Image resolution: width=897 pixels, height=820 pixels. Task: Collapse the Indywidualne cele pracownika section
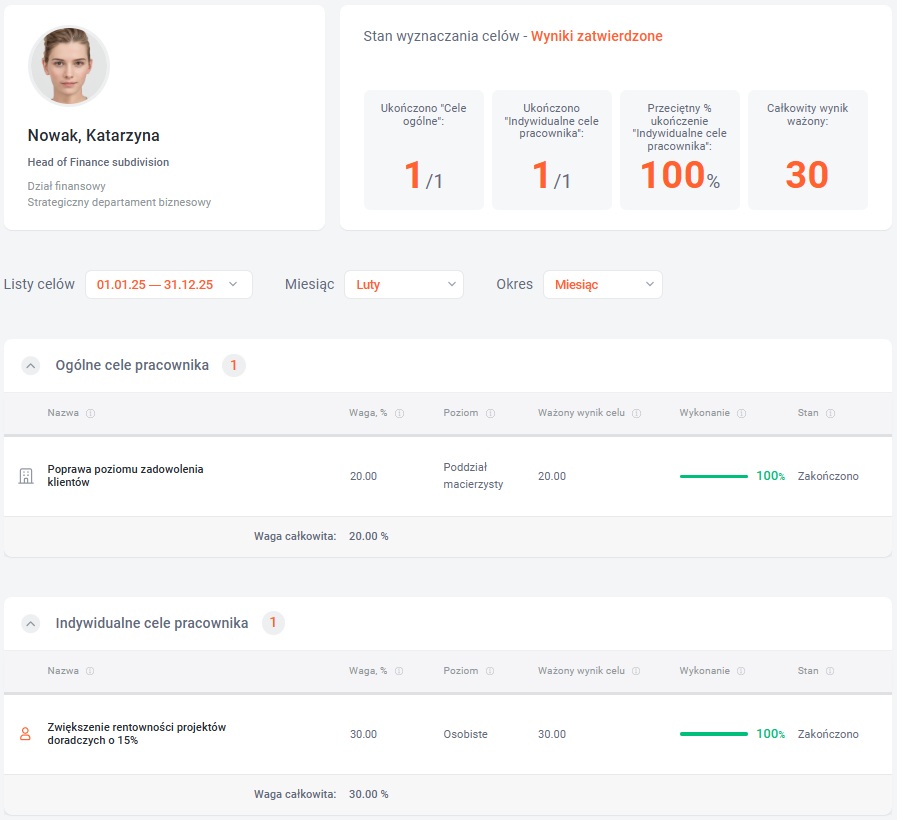click(x=31, y=624)
